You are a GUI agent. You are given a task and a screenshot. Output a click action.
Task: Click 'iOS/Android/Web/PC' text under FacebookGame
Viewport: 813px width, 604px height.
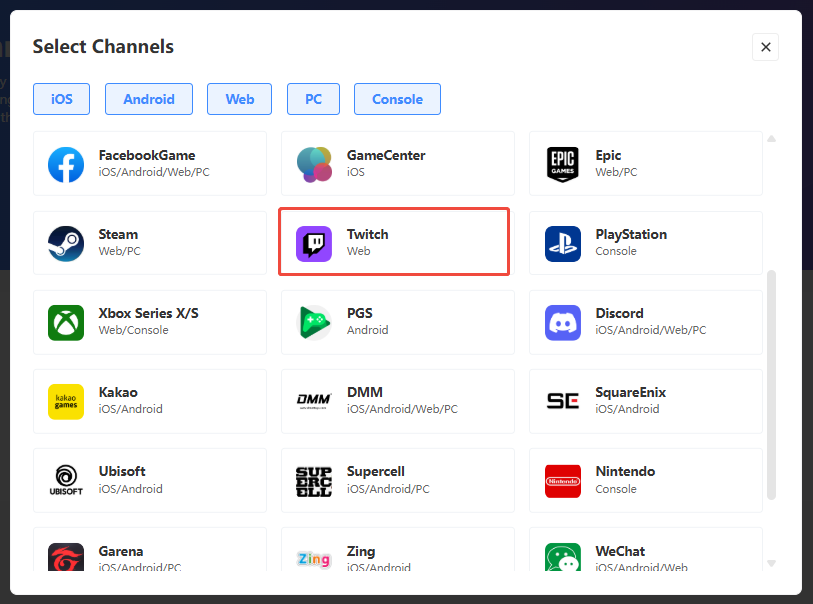(x=154, y=172)
